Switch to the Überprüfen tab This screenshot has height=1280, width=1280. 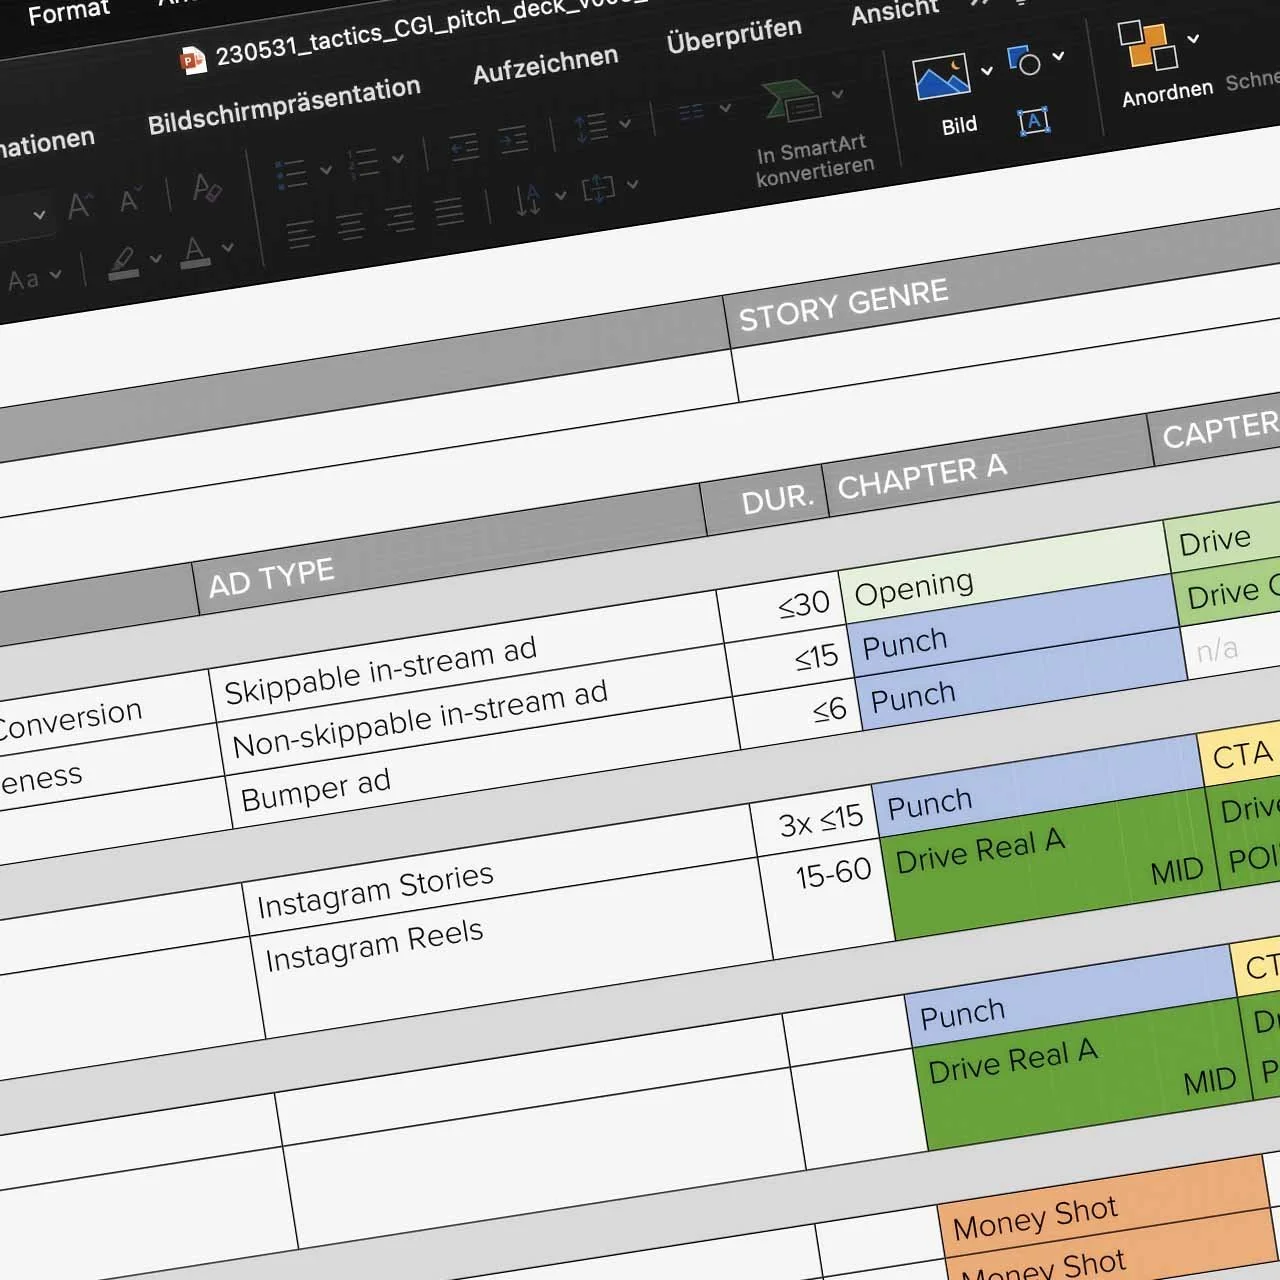734,35
